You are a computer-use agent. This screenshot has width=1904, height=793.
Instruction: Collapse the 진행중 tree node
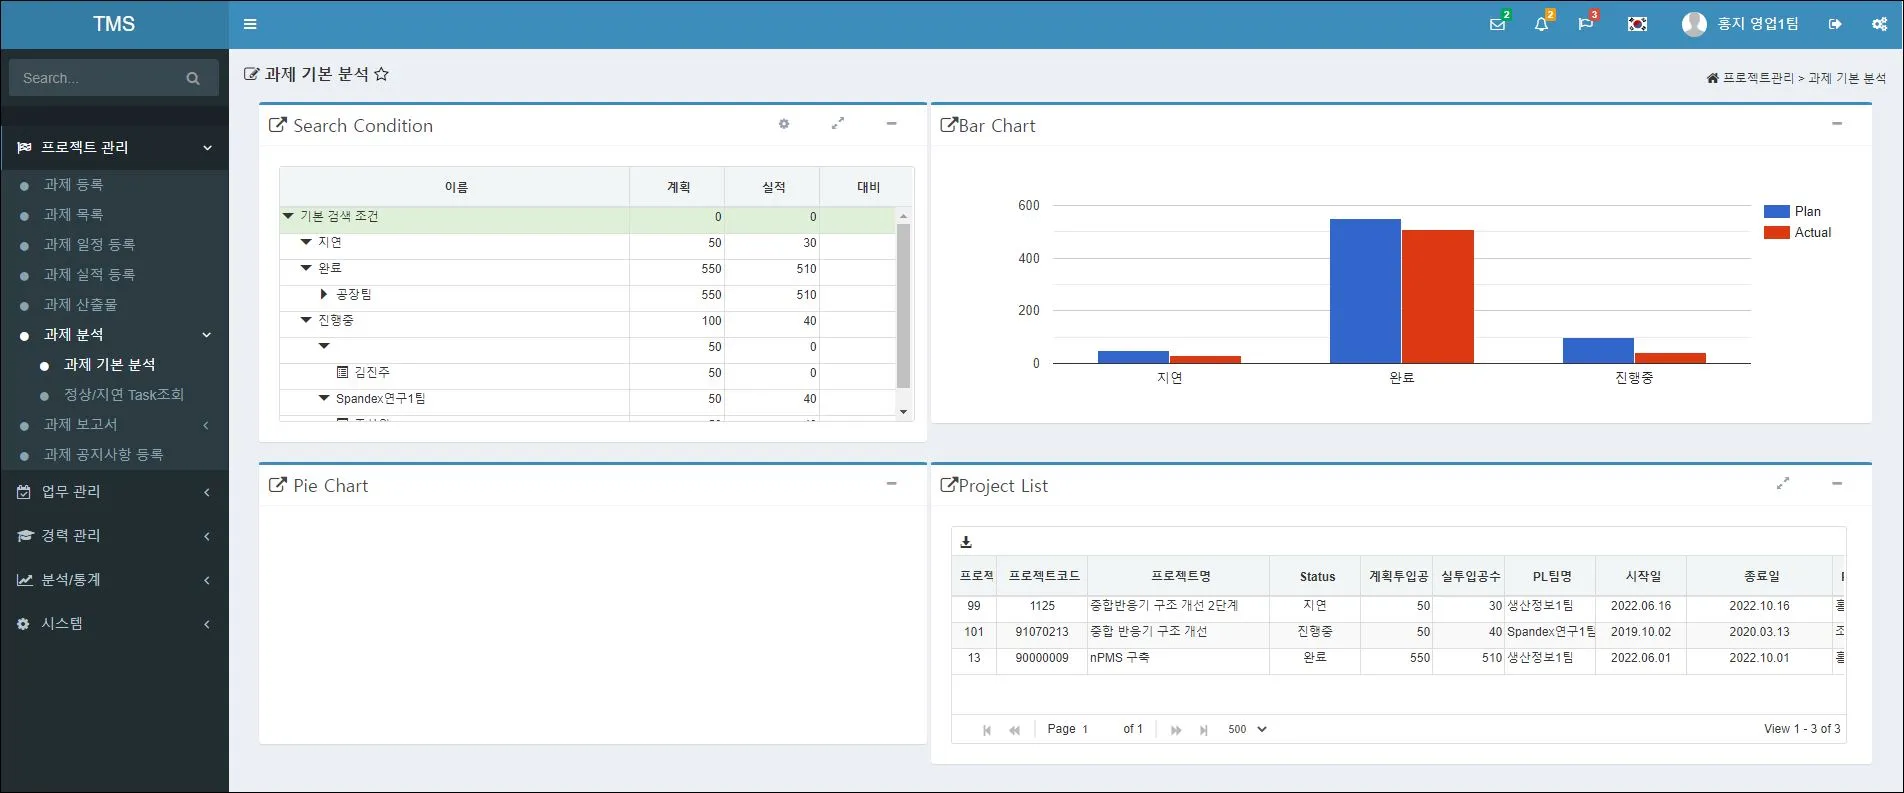click(307, 320)
